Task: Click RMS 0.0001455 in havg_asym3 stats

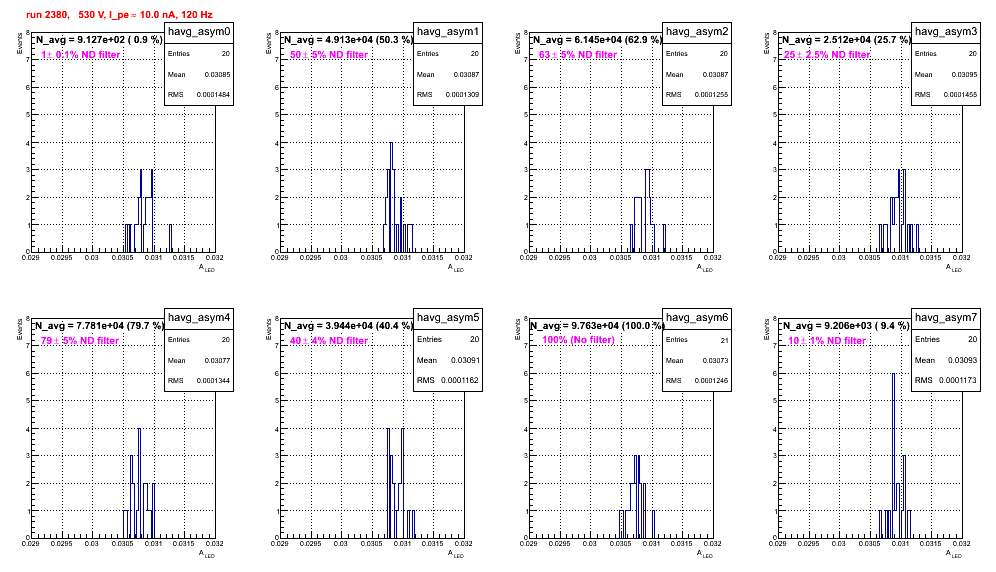Action: (946, 95)
